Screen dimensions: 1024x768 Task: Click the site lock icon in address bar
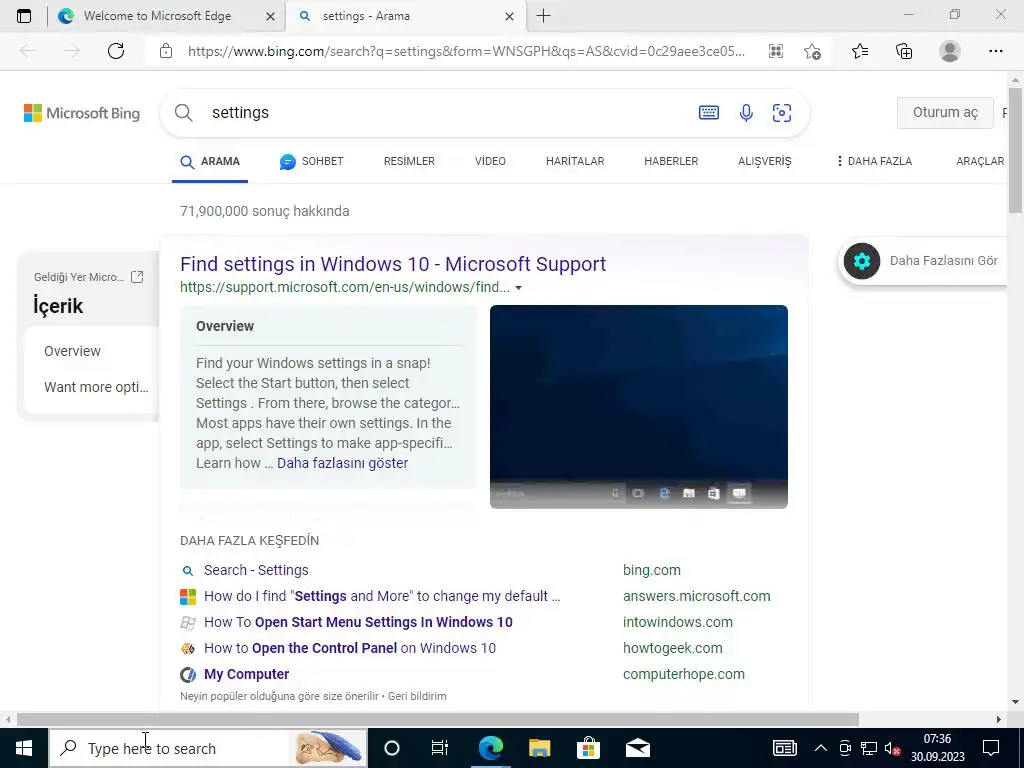pyautogui.click(x=166, y=51)
